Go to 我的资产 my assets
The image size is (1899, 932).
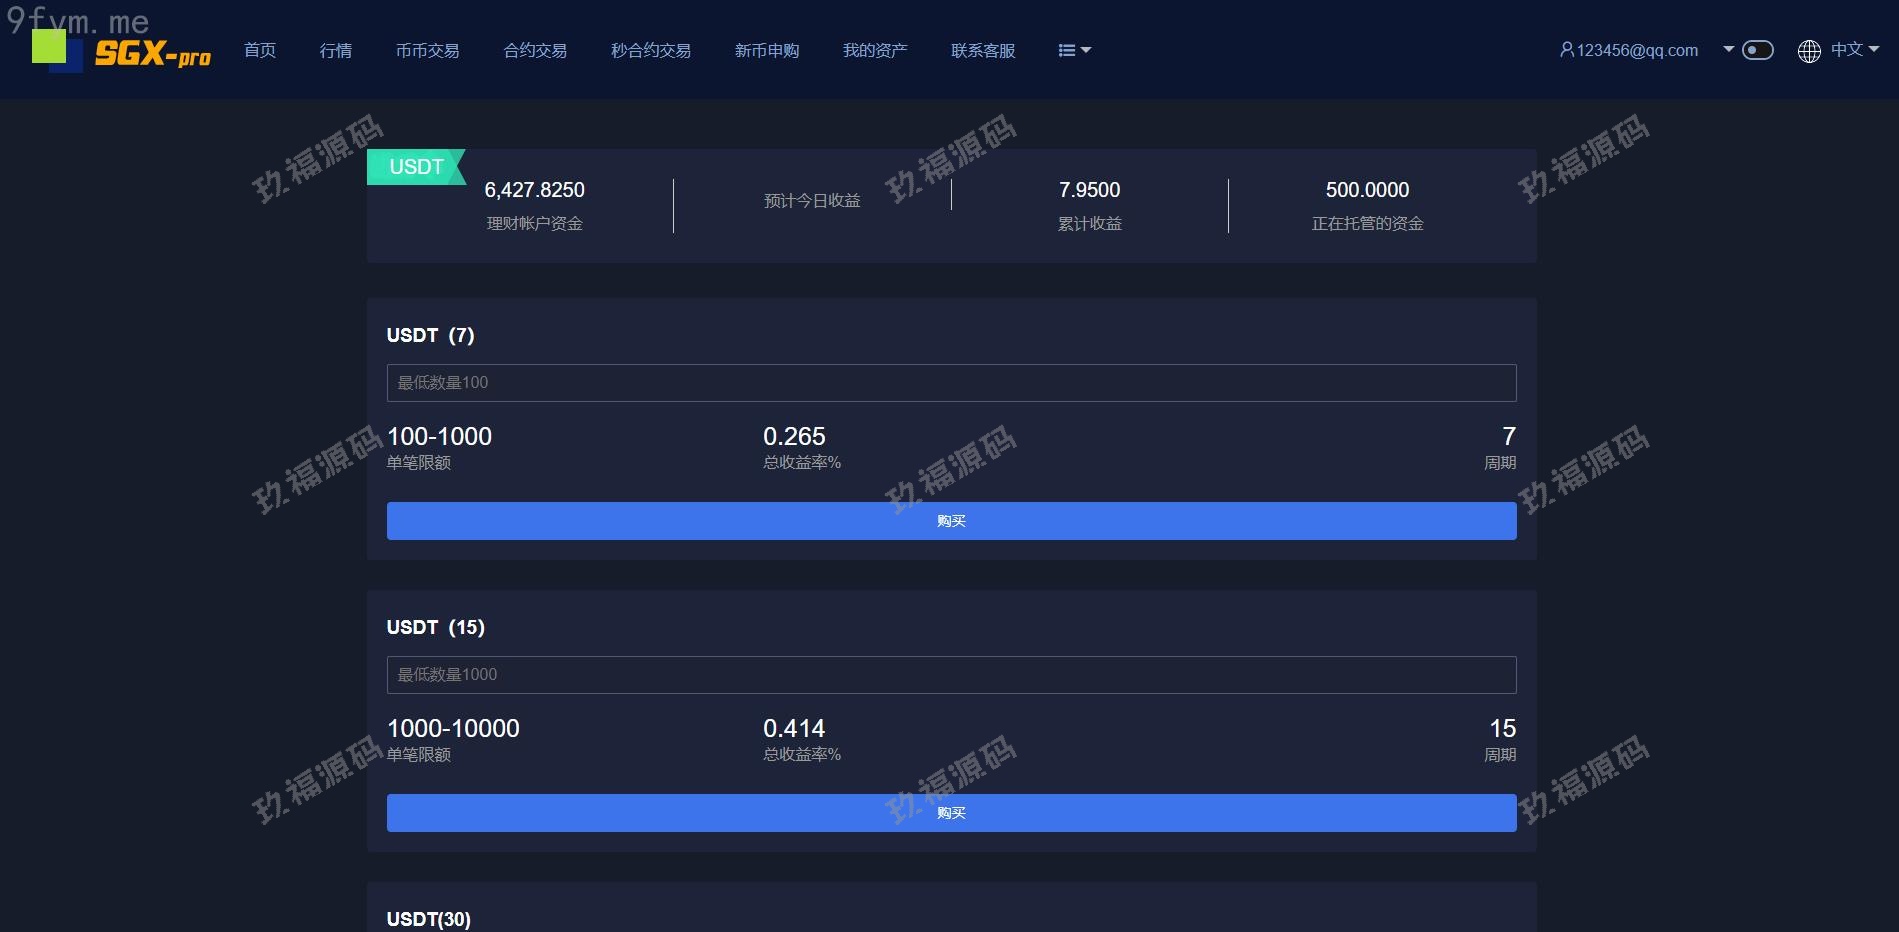(874, 50)
